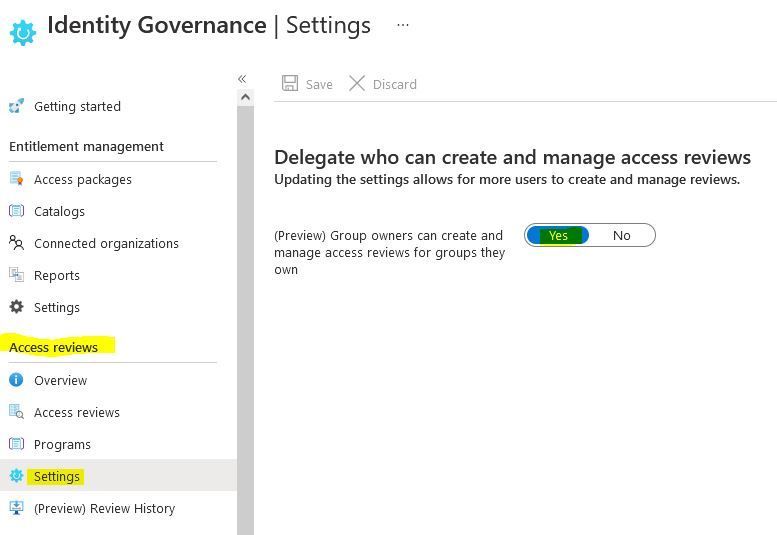The height and width of the screenshot is (535, 777).
Task: Click the highlighted Access reviews section heading
Action: pos(54,348)
